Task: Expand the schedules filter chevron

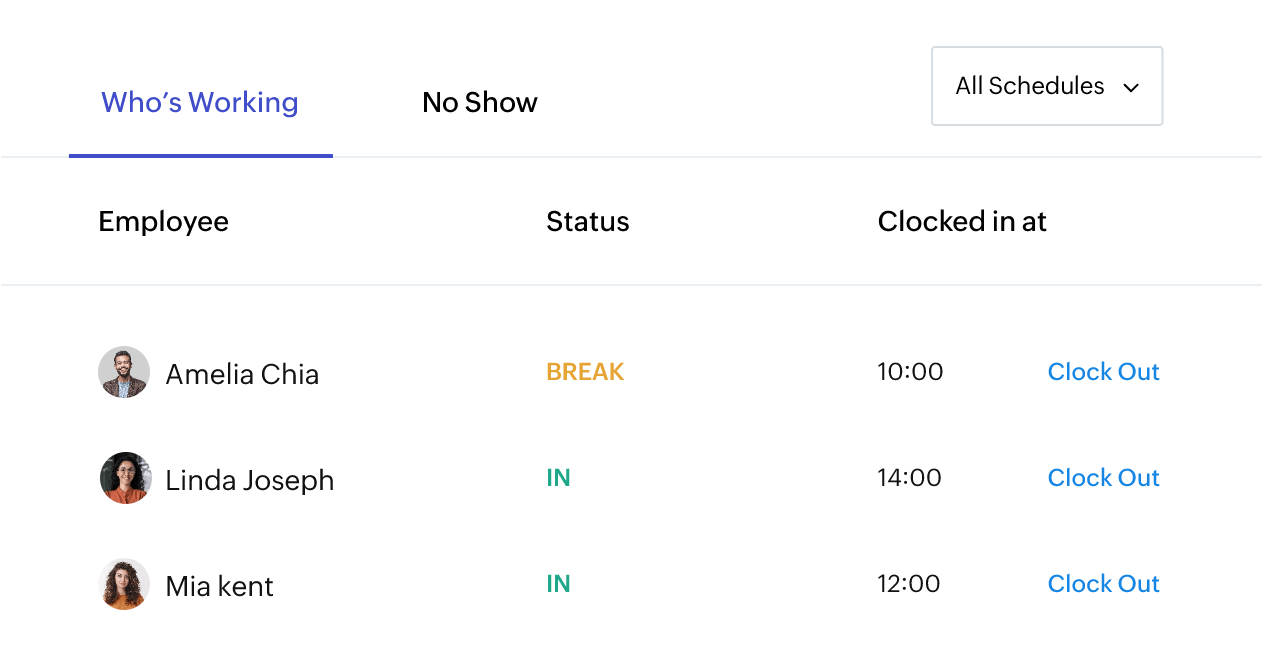Action: (1130, 87)
